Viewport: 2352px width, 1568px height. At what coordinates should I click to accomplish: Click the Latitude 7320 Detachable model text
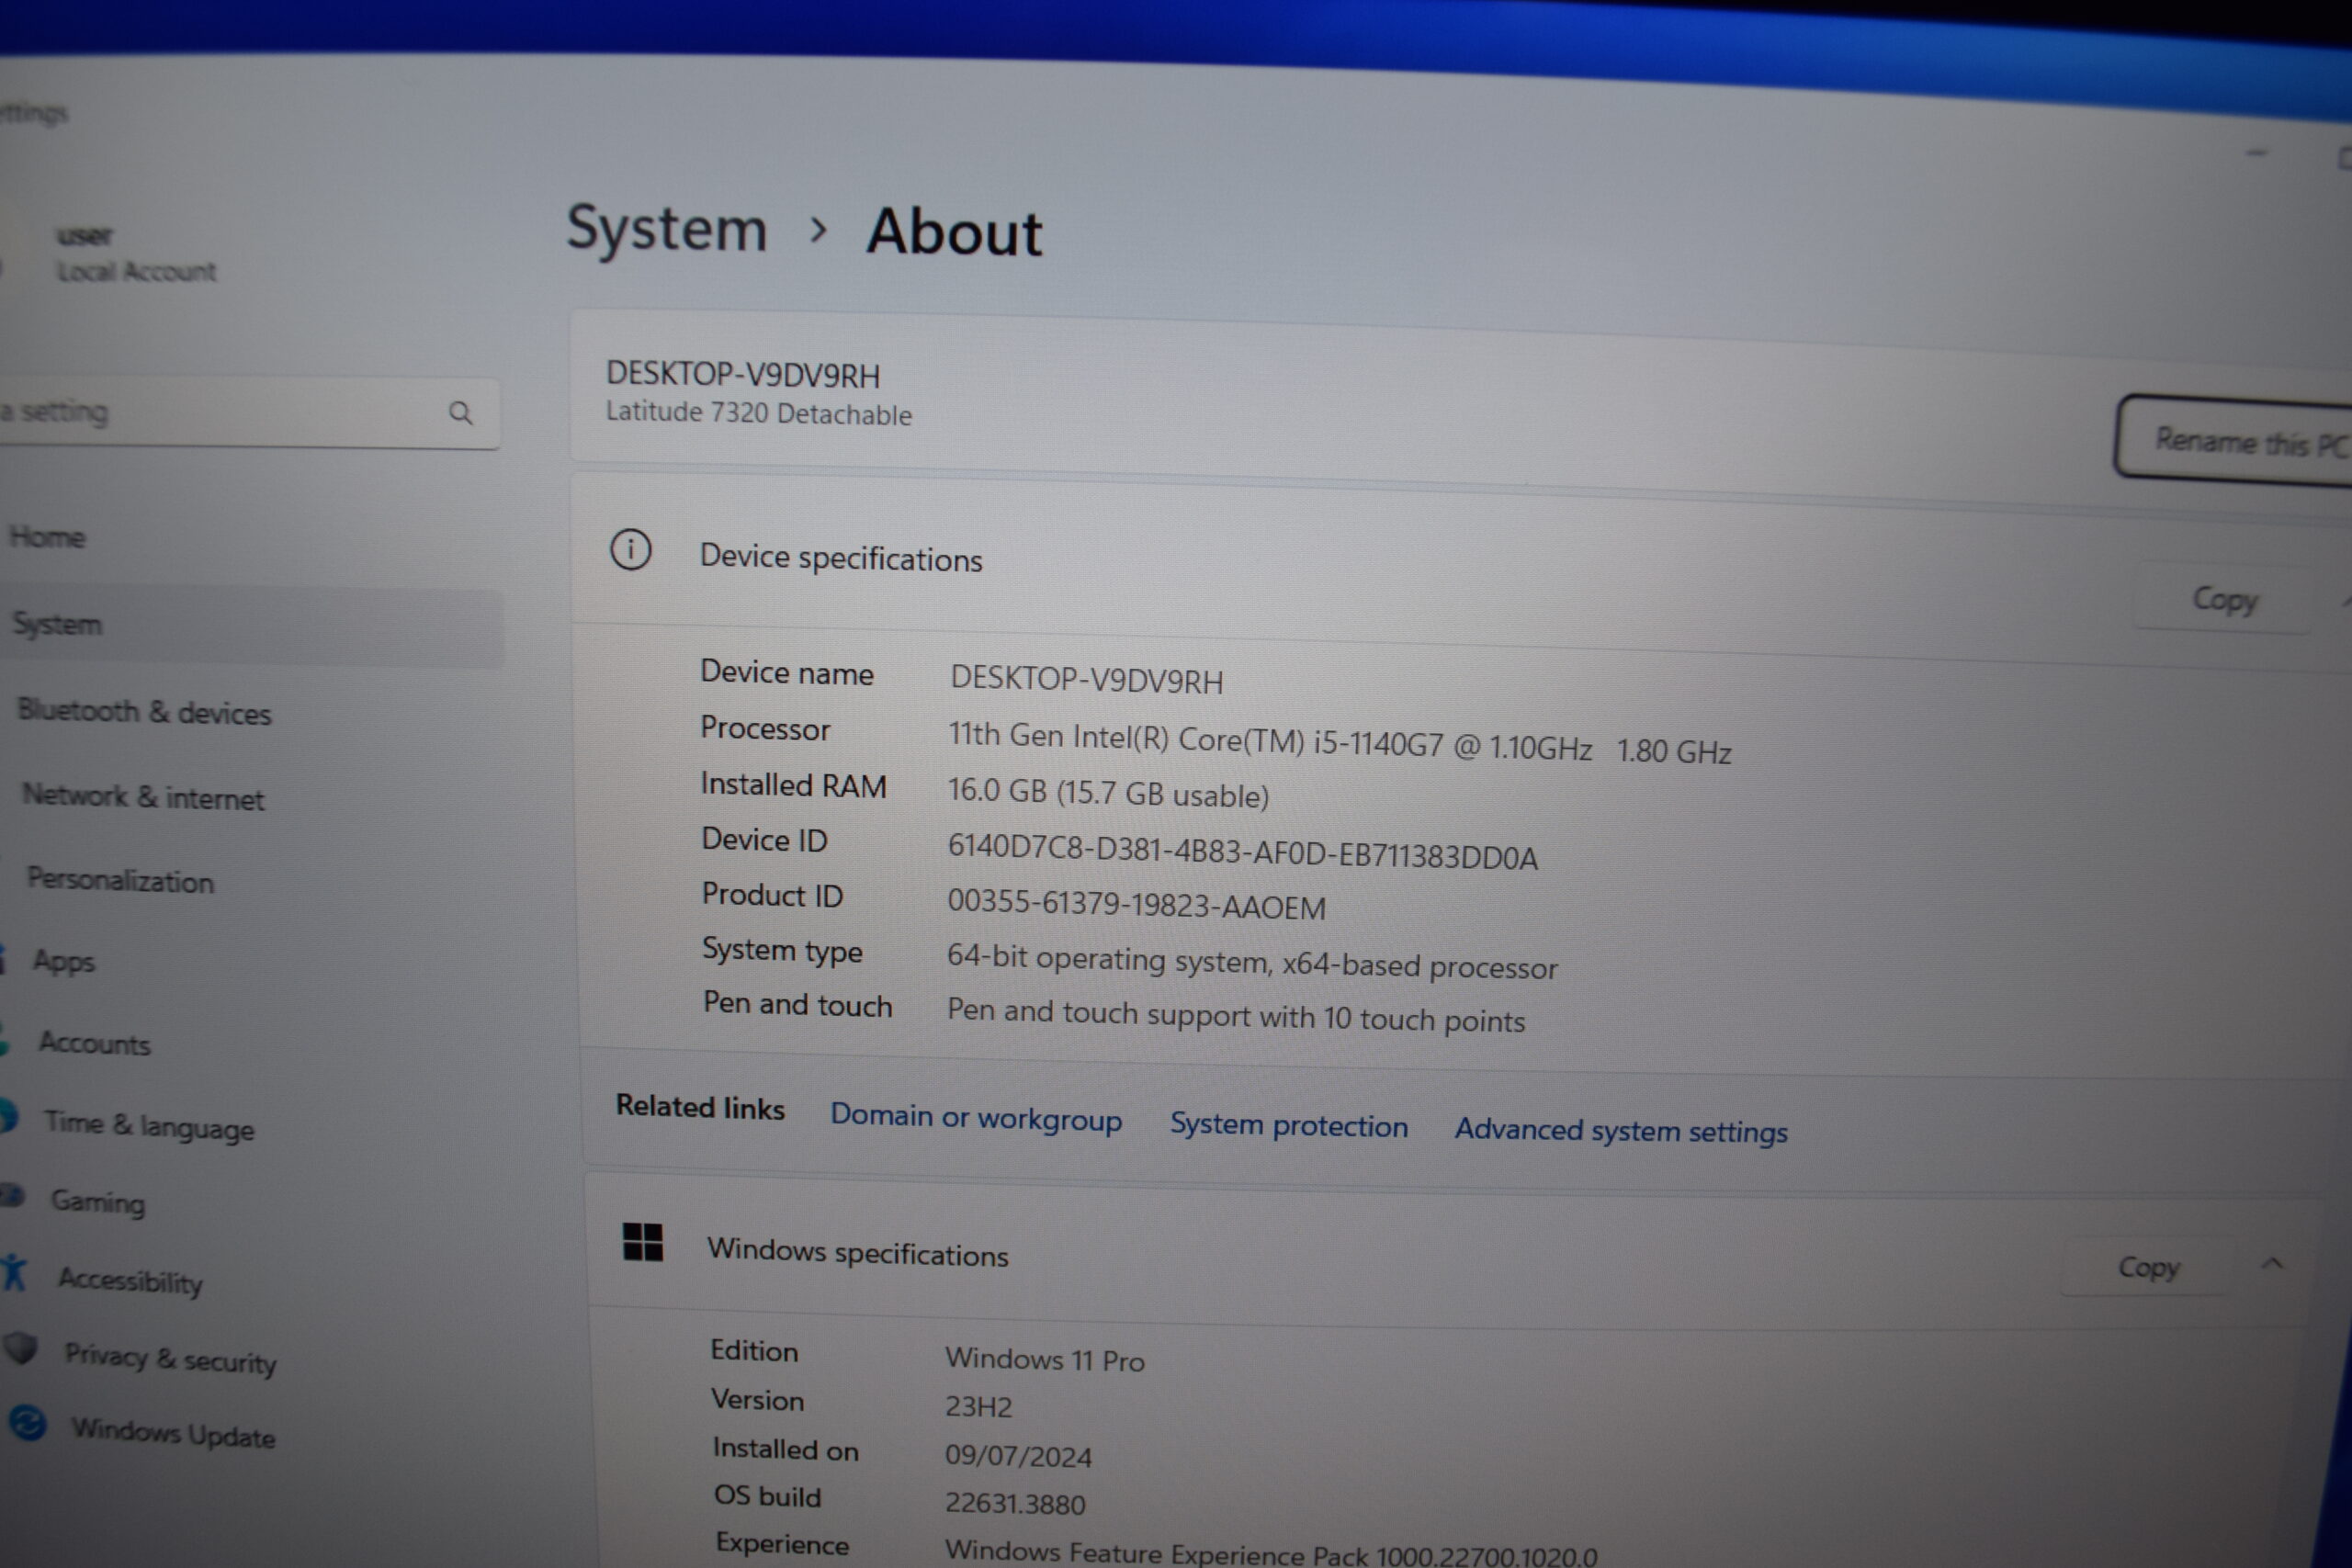coord(758,413)
